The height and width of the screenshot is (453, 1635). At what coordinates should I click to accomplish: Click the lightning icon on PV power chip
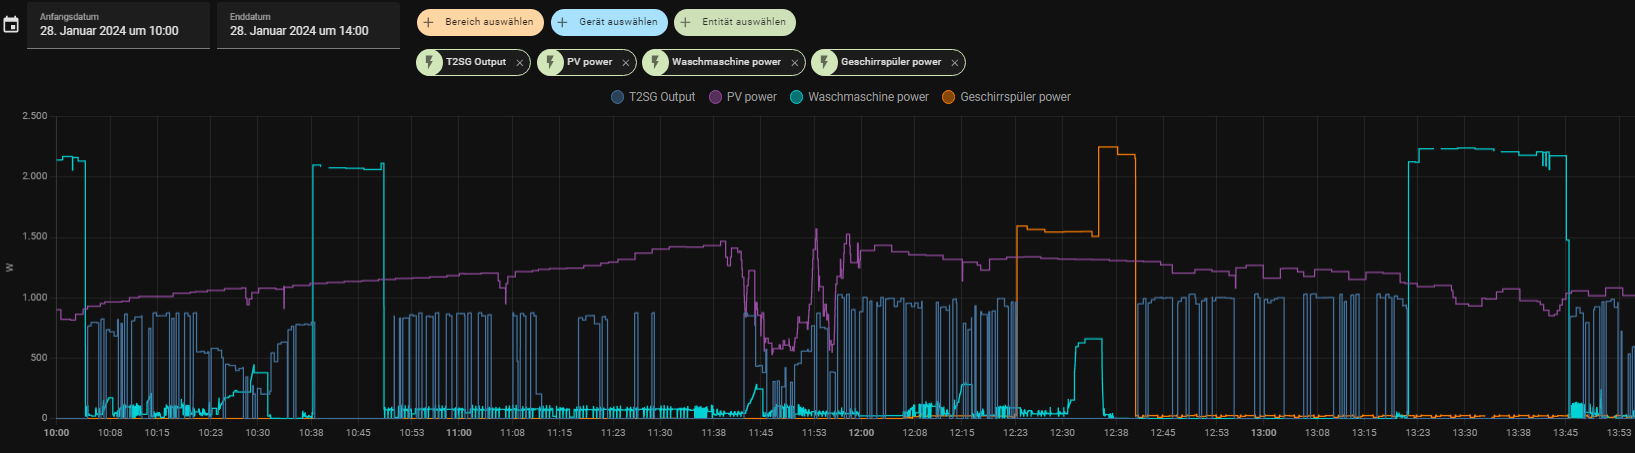[550, 62]
